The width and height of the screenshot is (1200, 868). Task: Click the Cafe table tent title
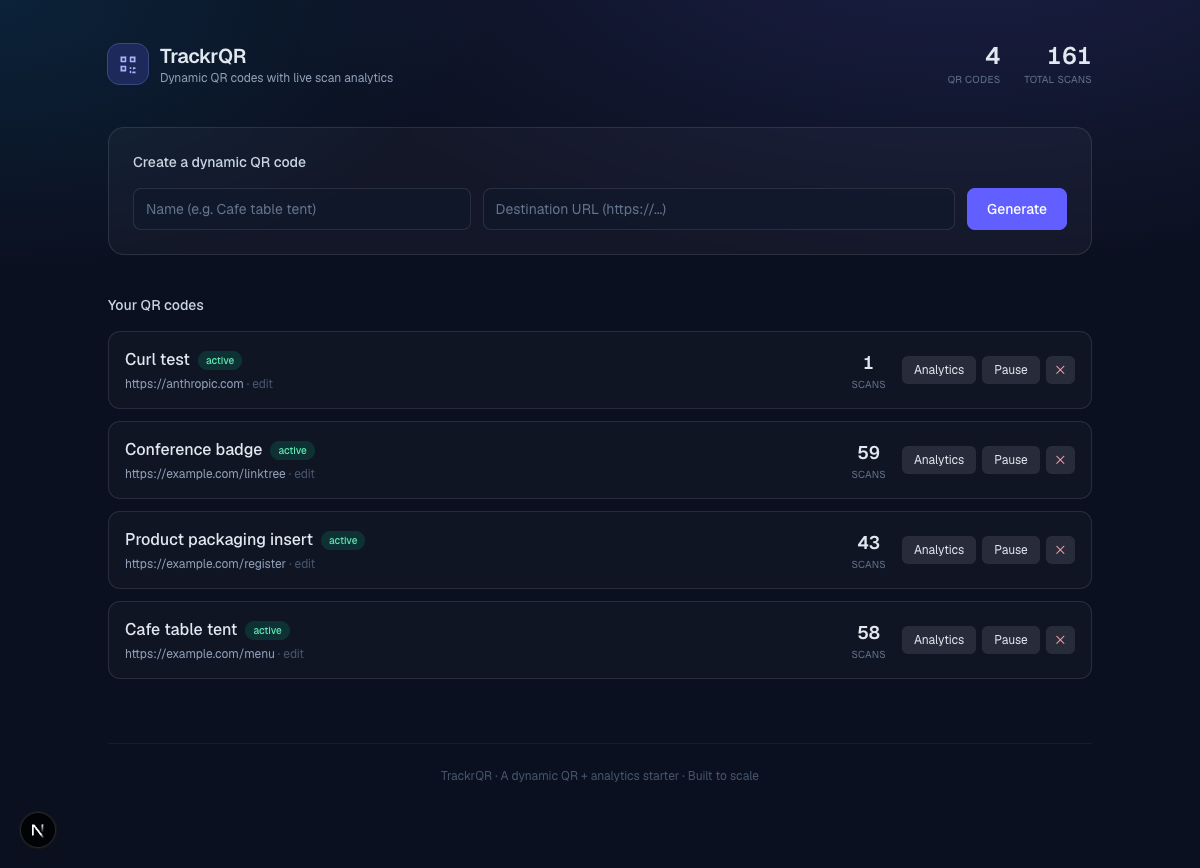click(181, 629)
